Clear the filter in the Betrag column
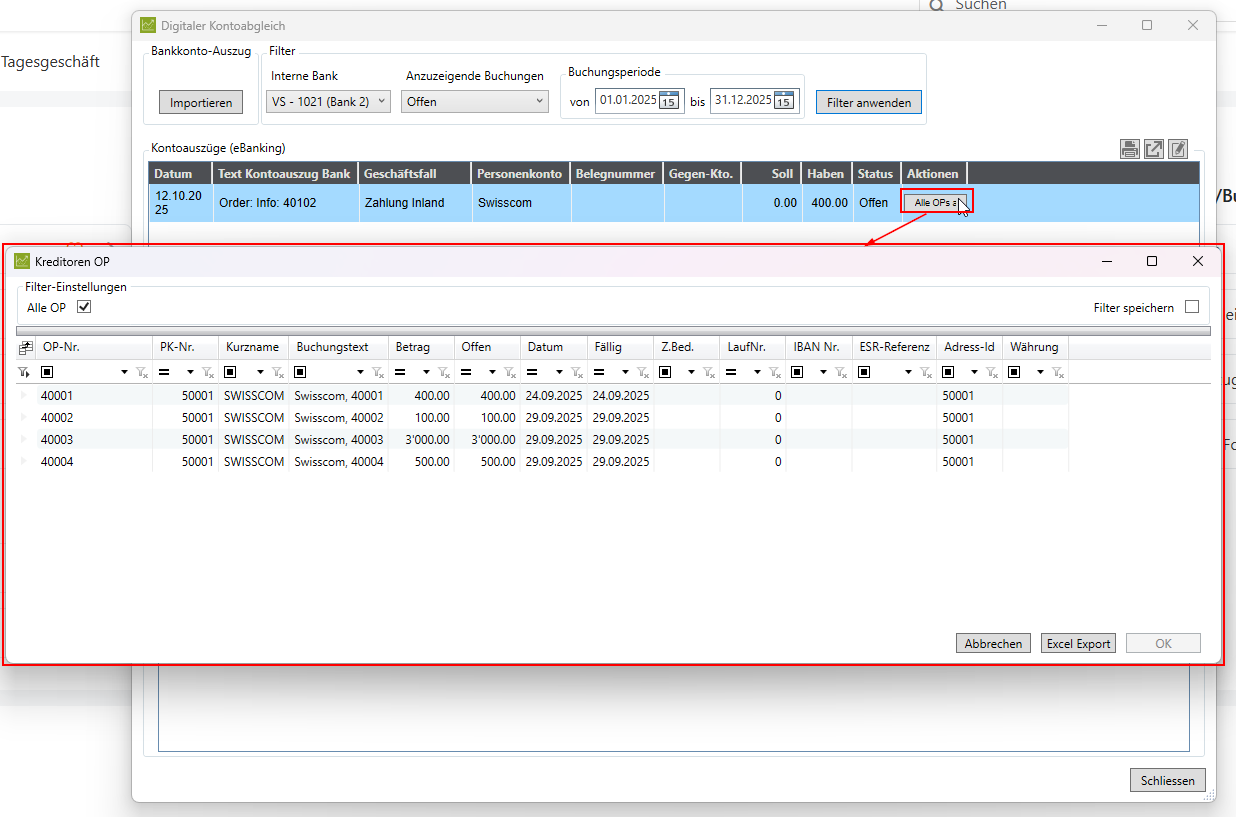1236x817 pixels. [x=444, y=372]
